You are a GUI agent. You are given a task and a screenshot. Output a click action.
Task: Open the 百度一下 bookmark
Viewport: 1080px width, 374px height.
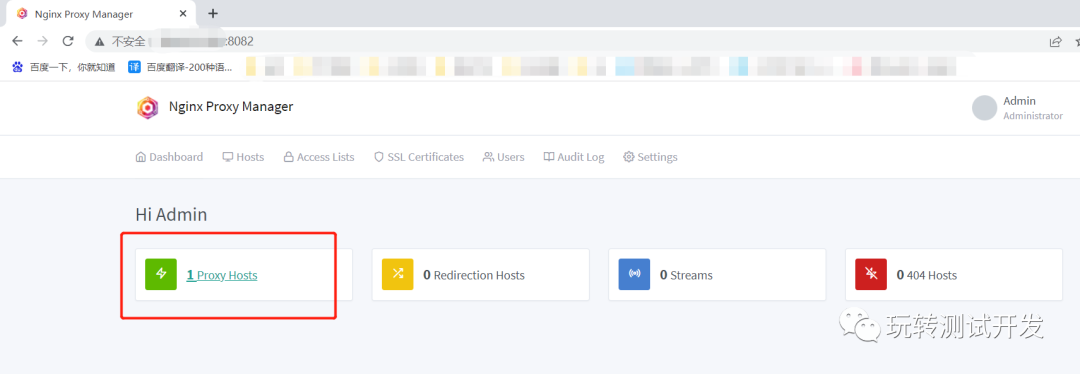63,67
